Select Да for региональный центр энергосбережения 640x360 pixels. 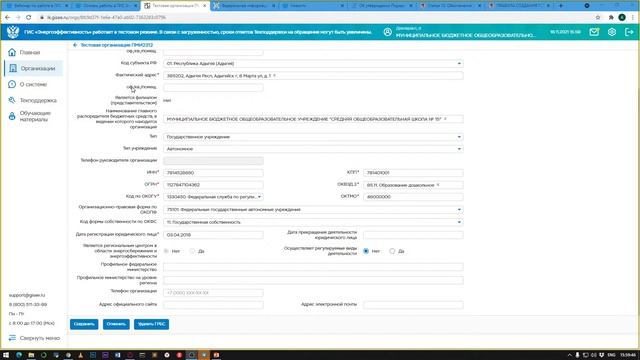pos(192,251)
